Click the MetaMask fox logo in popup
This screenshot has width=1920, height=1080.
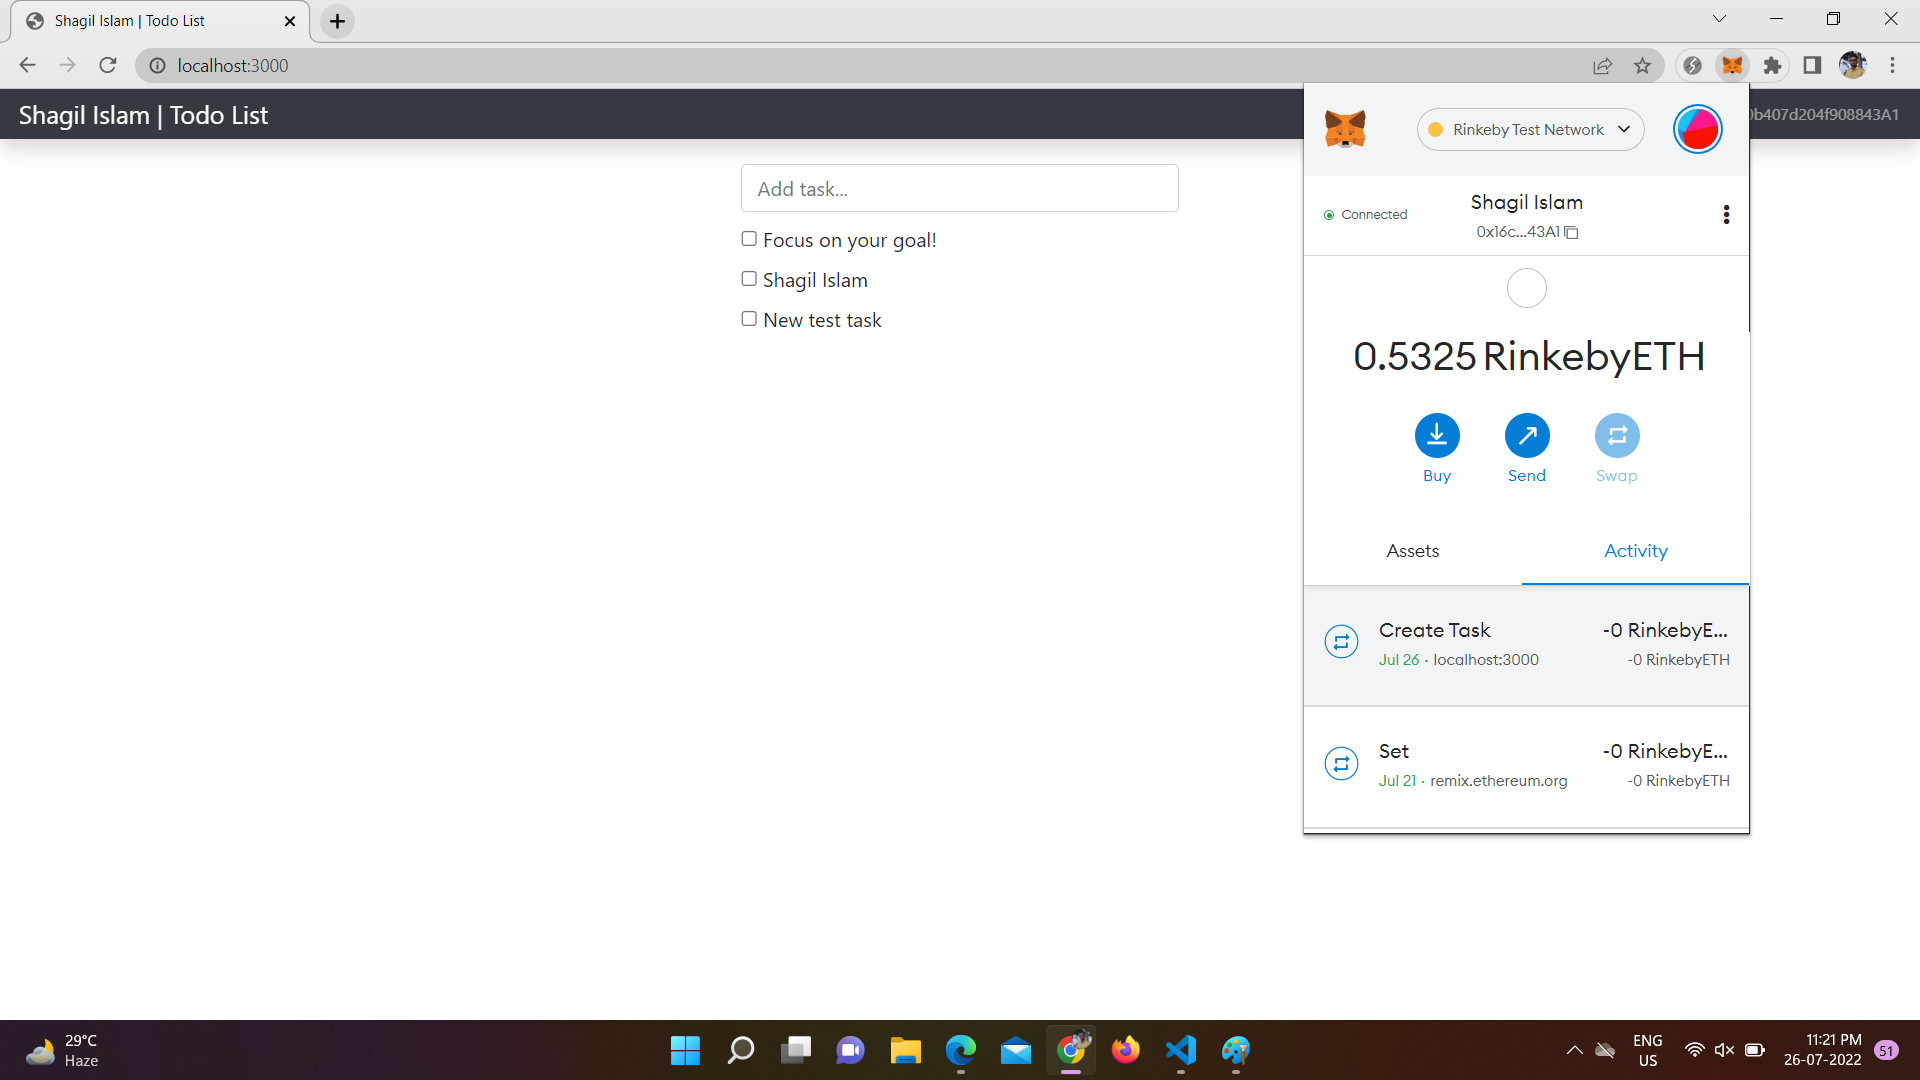click(x=1345, y=129)
